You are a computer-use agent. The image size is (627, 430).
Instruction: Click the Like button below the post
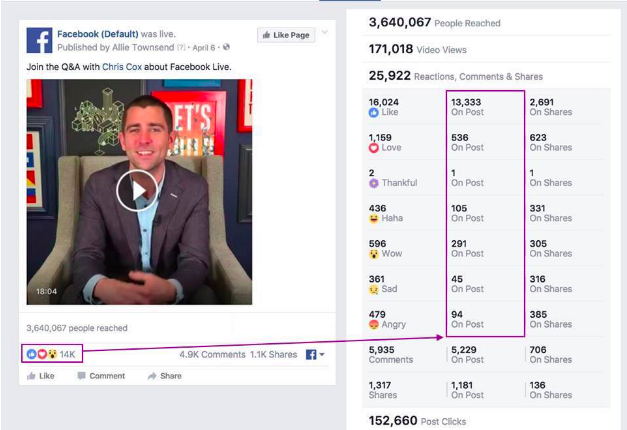40,376
